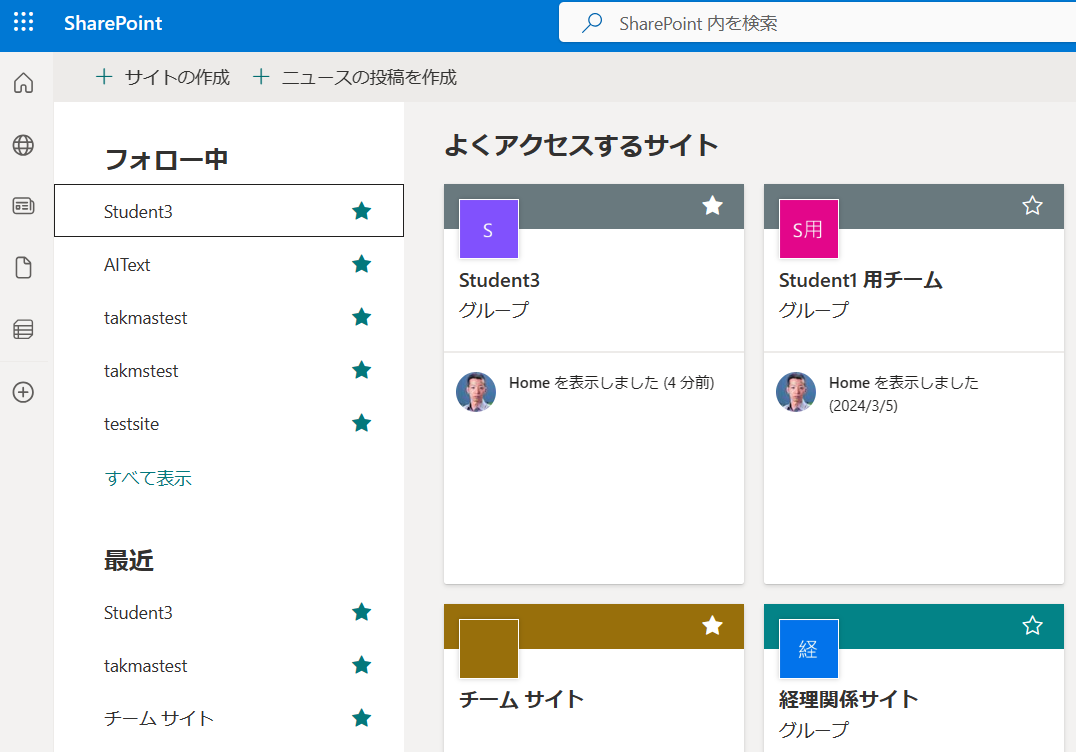The width and height of the screenshot is (1076, 752).
Task: Click the フォロー中 section heading
Action: [166, 159]
